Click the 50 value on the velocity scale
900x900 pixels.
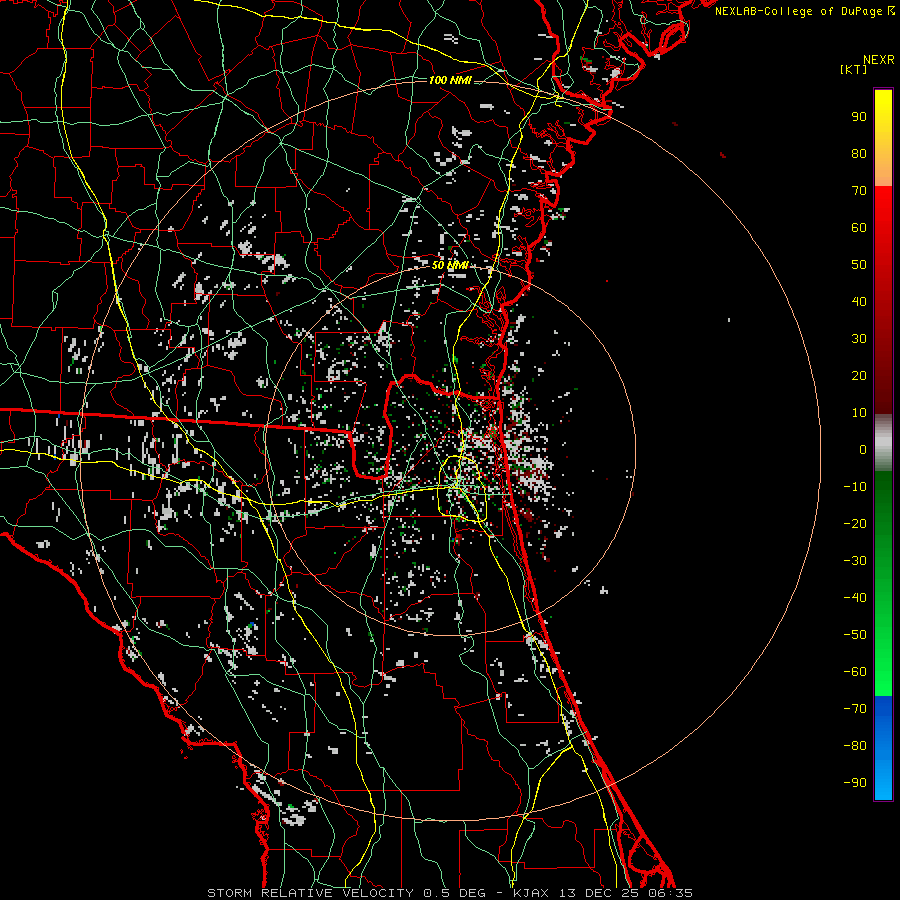coord(859,265)
